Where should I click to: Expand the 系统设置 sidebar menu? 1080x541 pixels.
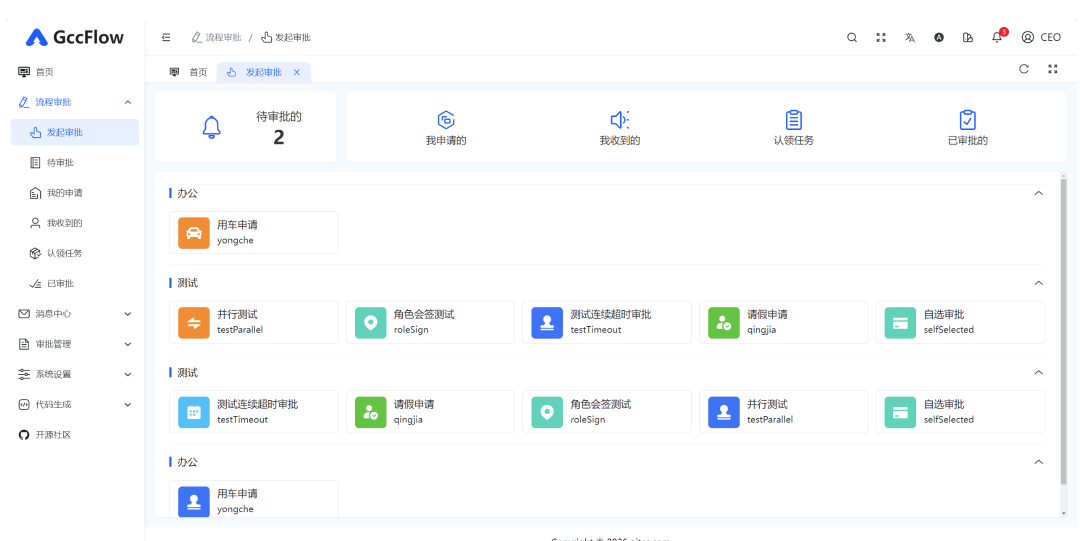tap(74, 374)
